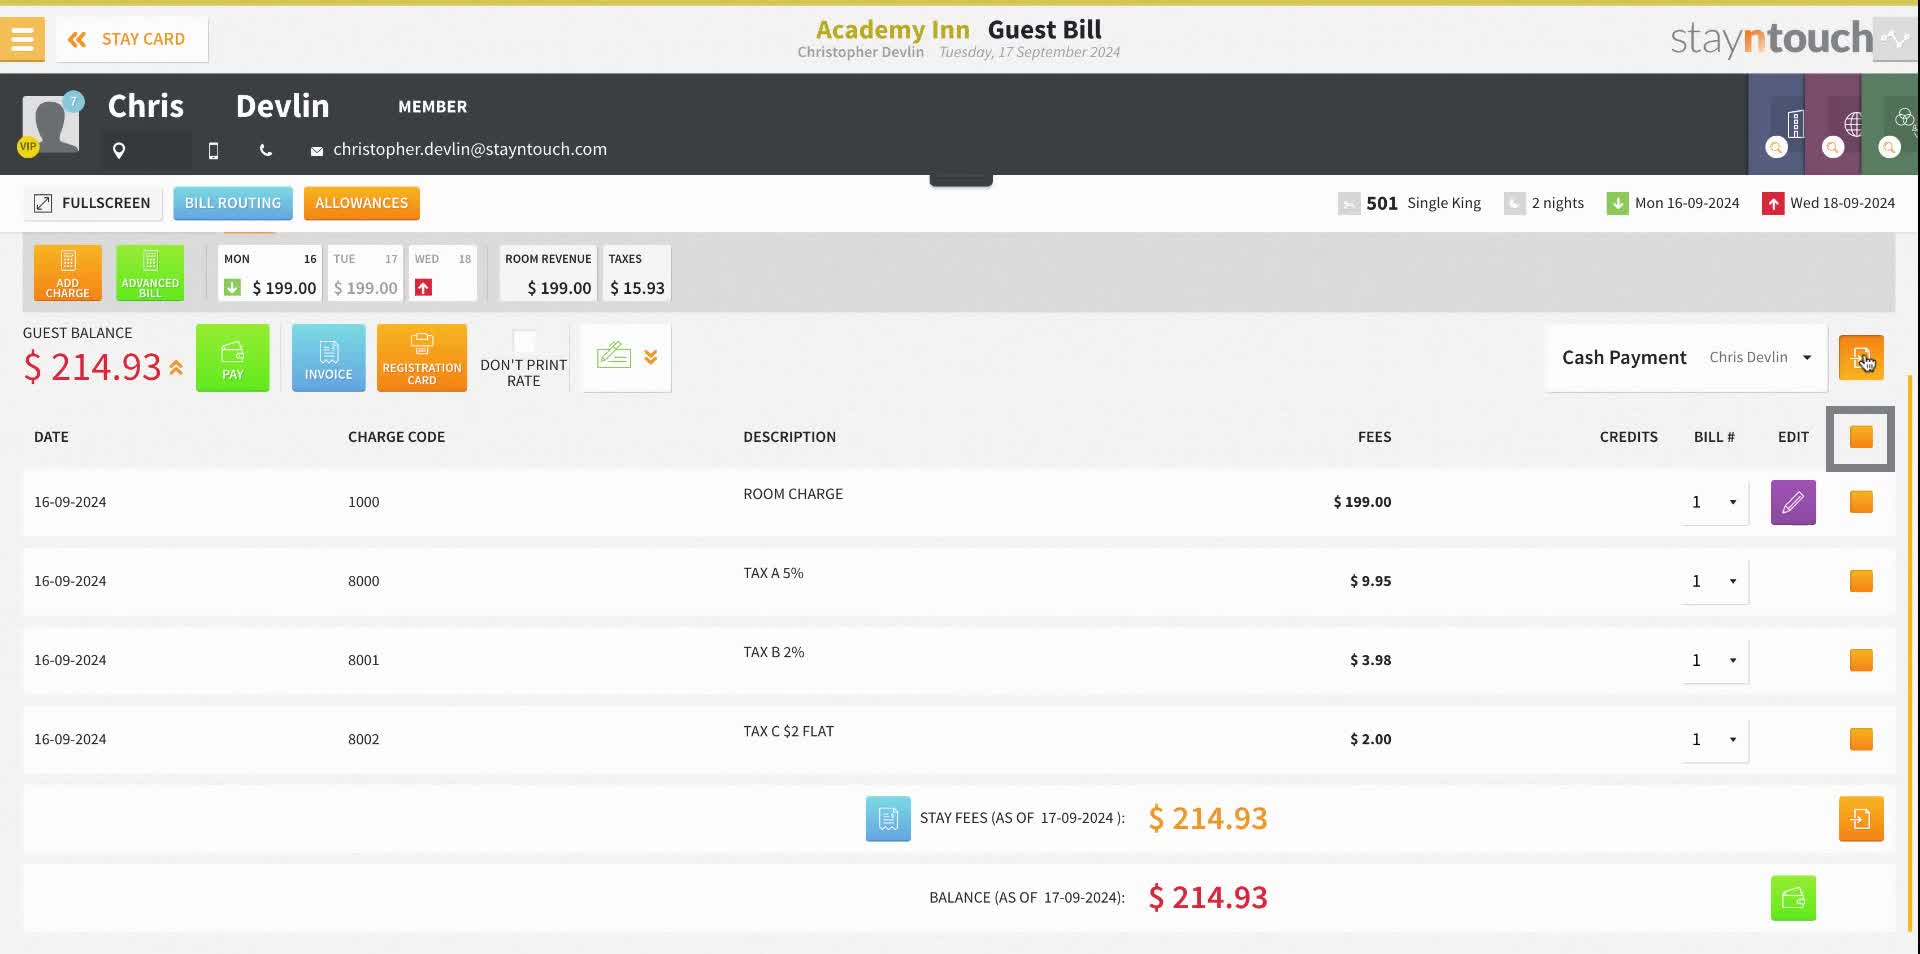The image size is (1920, 954).
Task: Expand the signature panel chevrons
Action: click(651, 357)
